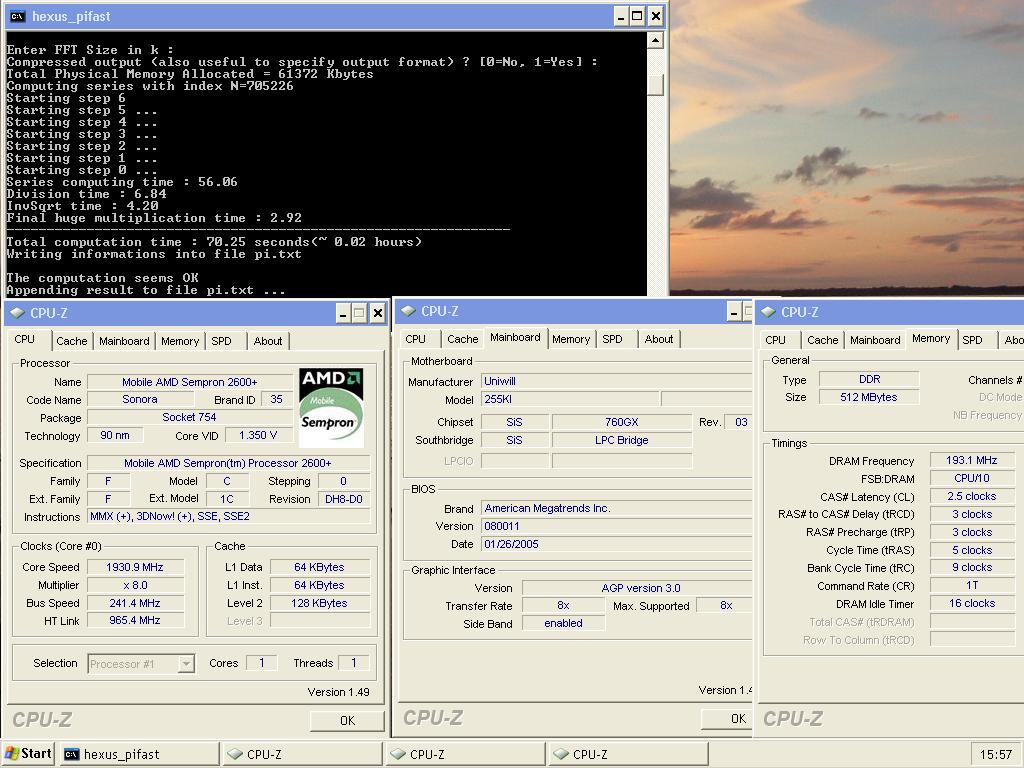Open the Processor #1 selection dropdown
The height and width of the screenshot is (768, 1024).
point(186,664)
